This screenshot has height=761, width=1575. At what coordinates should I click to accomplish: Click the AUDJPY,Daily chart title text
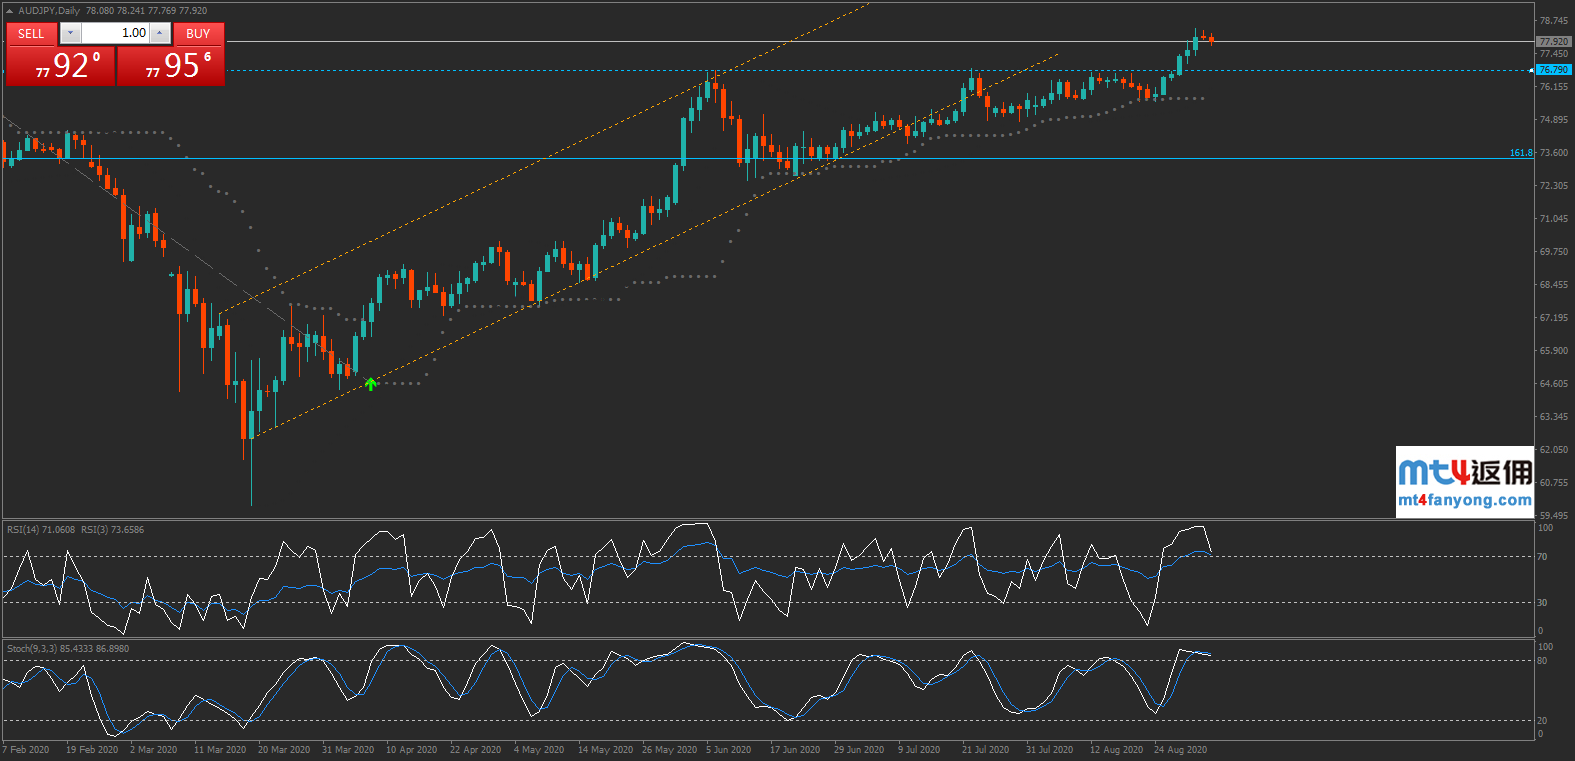pyautogui.click(x=49, y=11)
